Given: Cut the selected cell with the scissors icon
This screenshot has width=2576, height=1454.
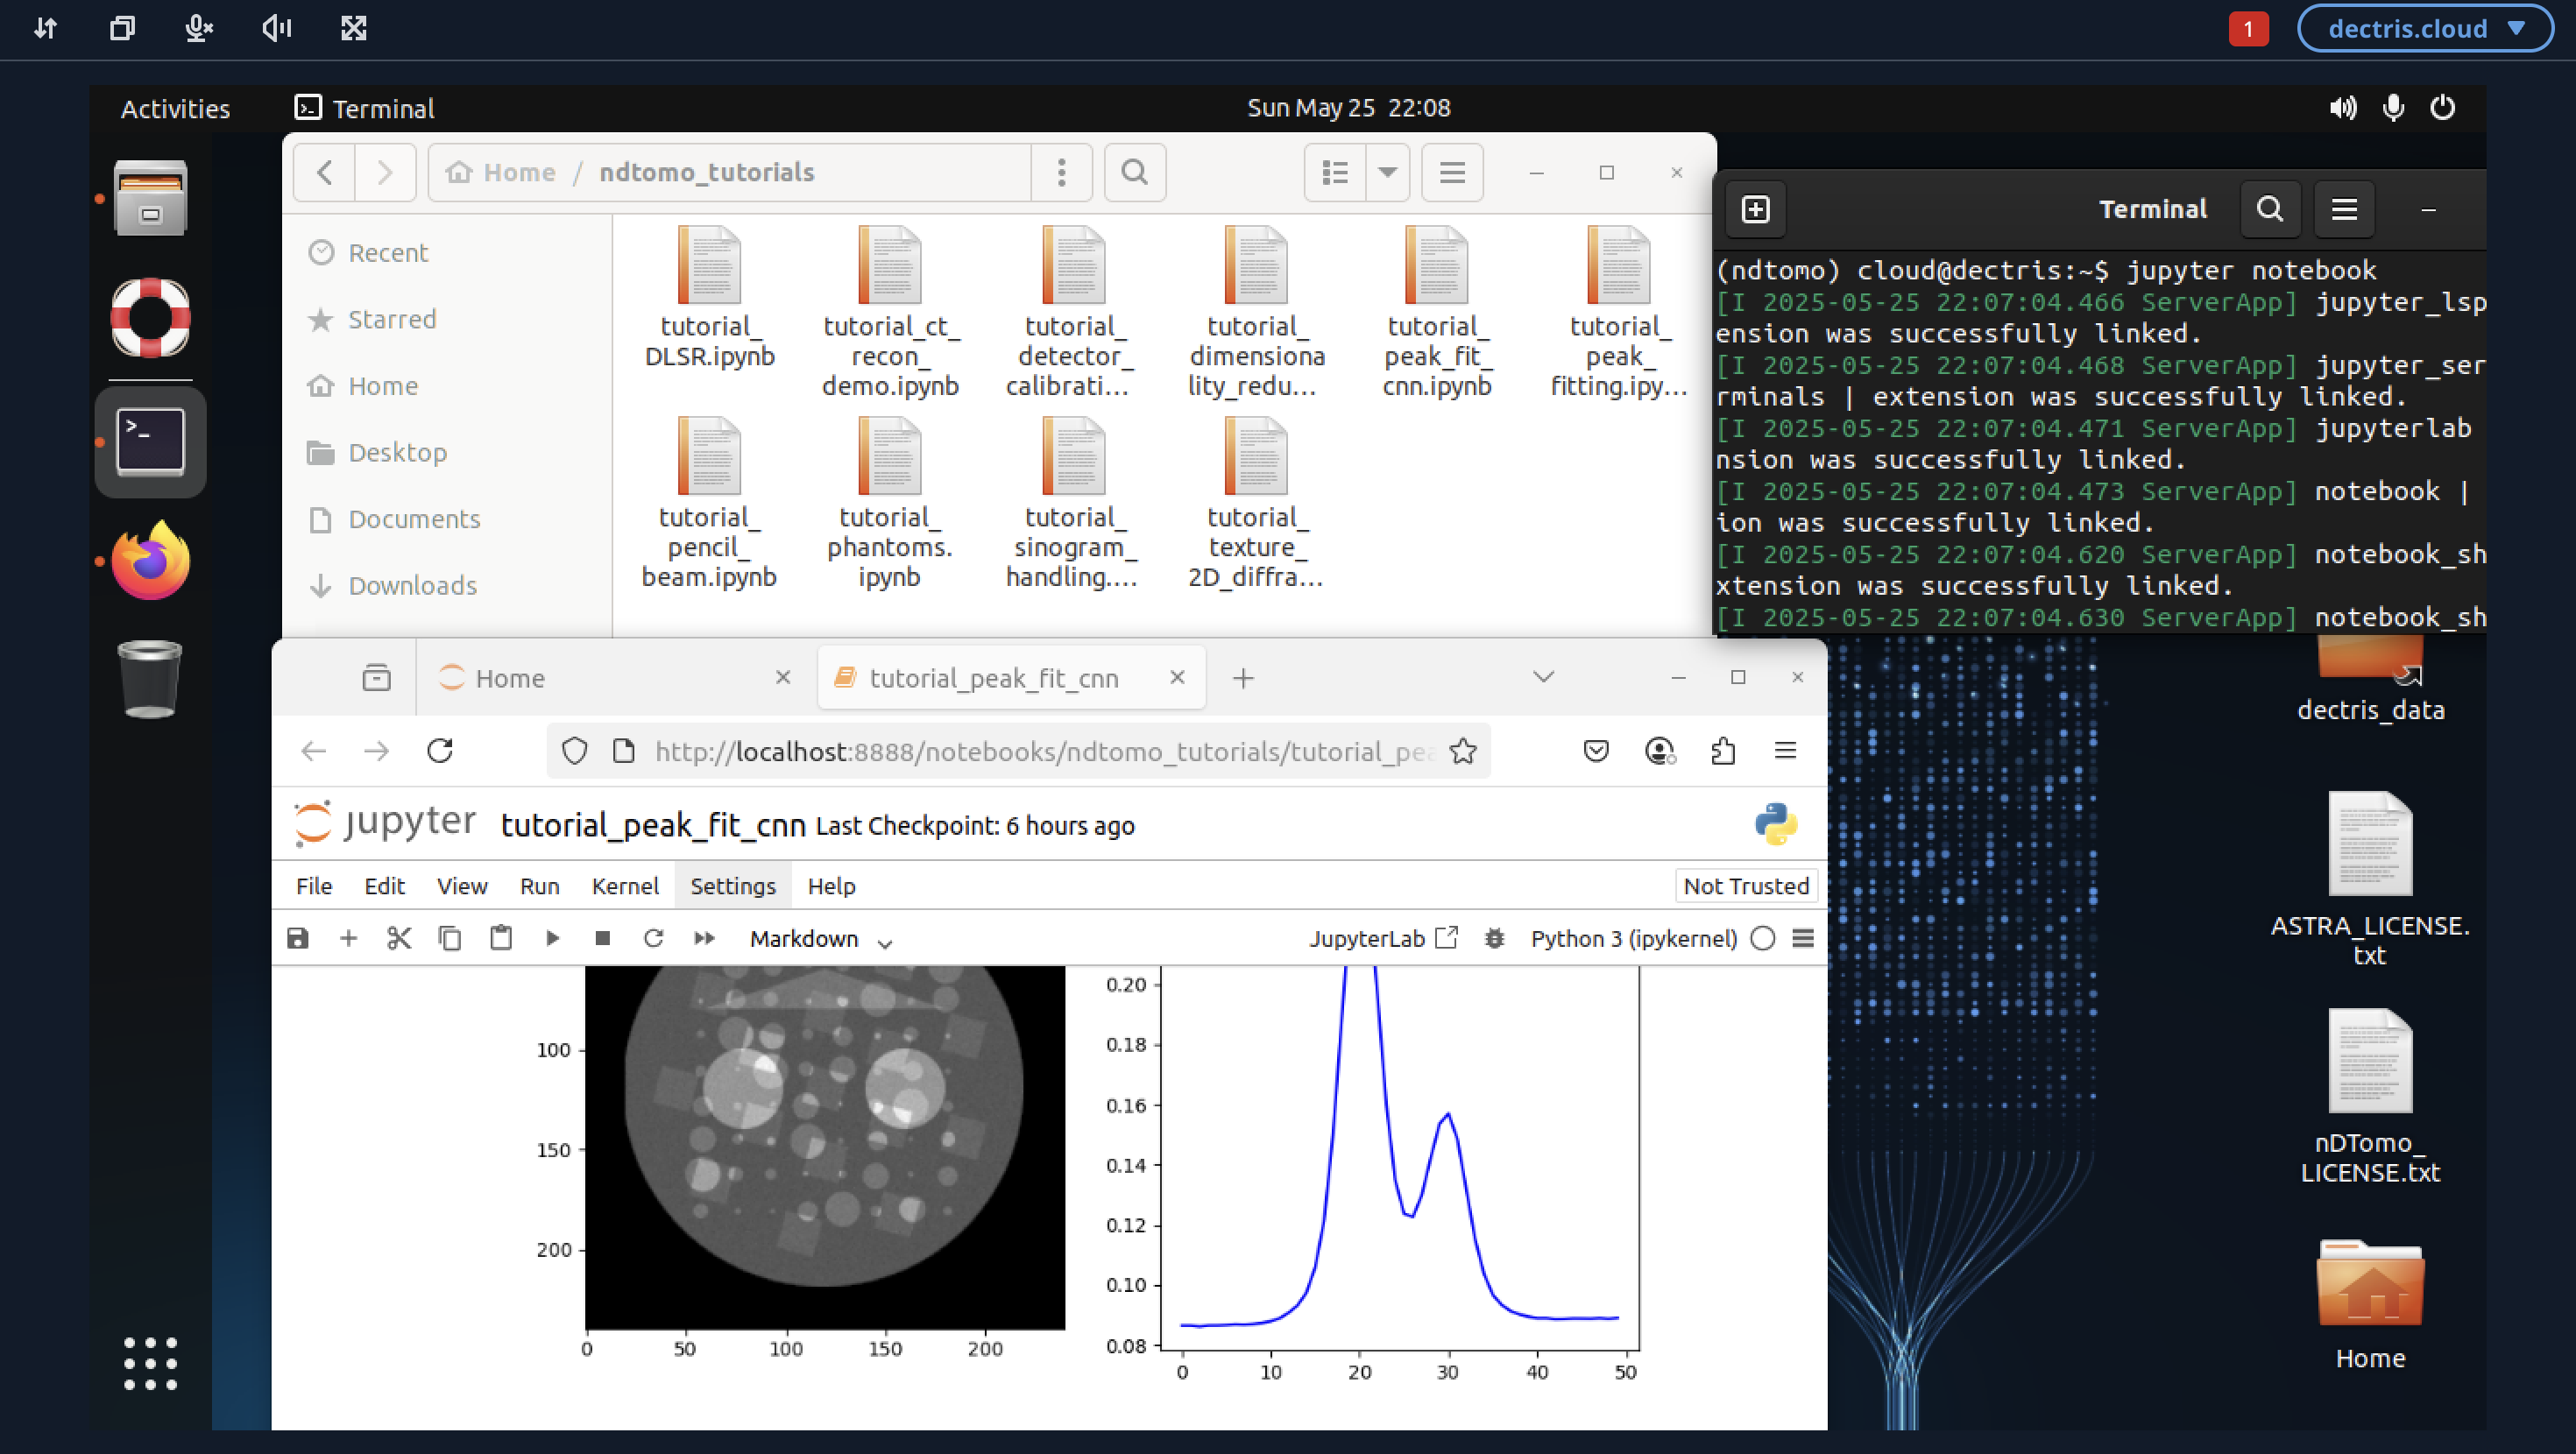Looking at the screenshot, I should coord(399,938).
